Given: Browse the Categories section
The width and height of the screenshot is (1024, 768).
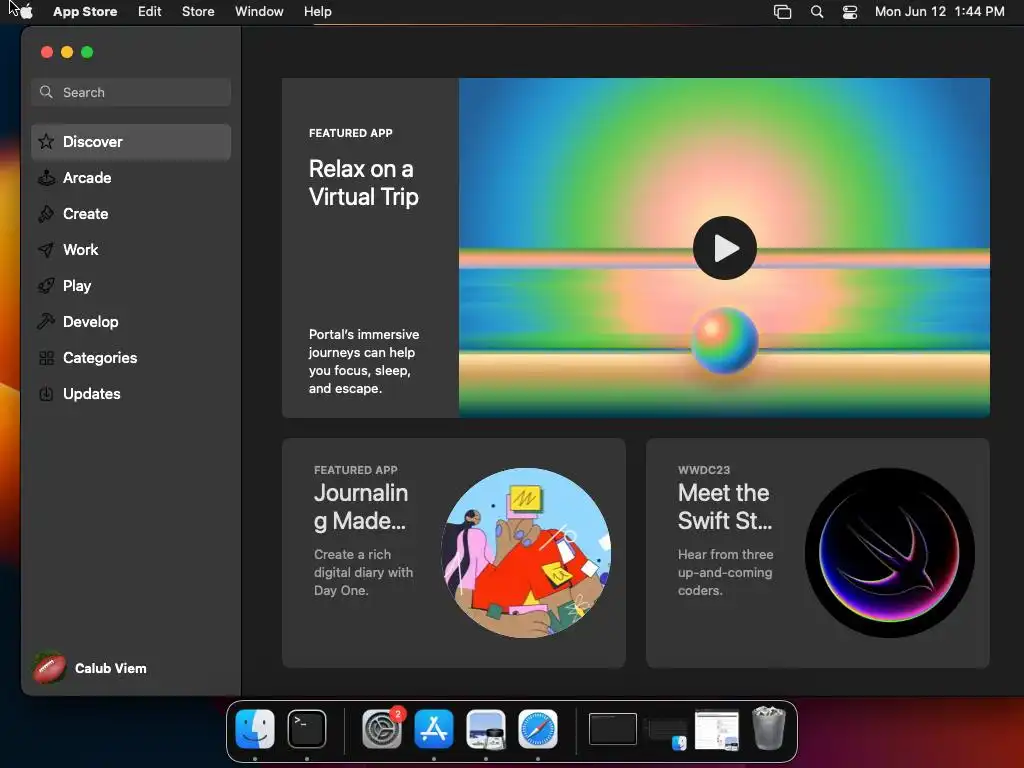Looking at the screenshot, I should [x=131, y=358].
